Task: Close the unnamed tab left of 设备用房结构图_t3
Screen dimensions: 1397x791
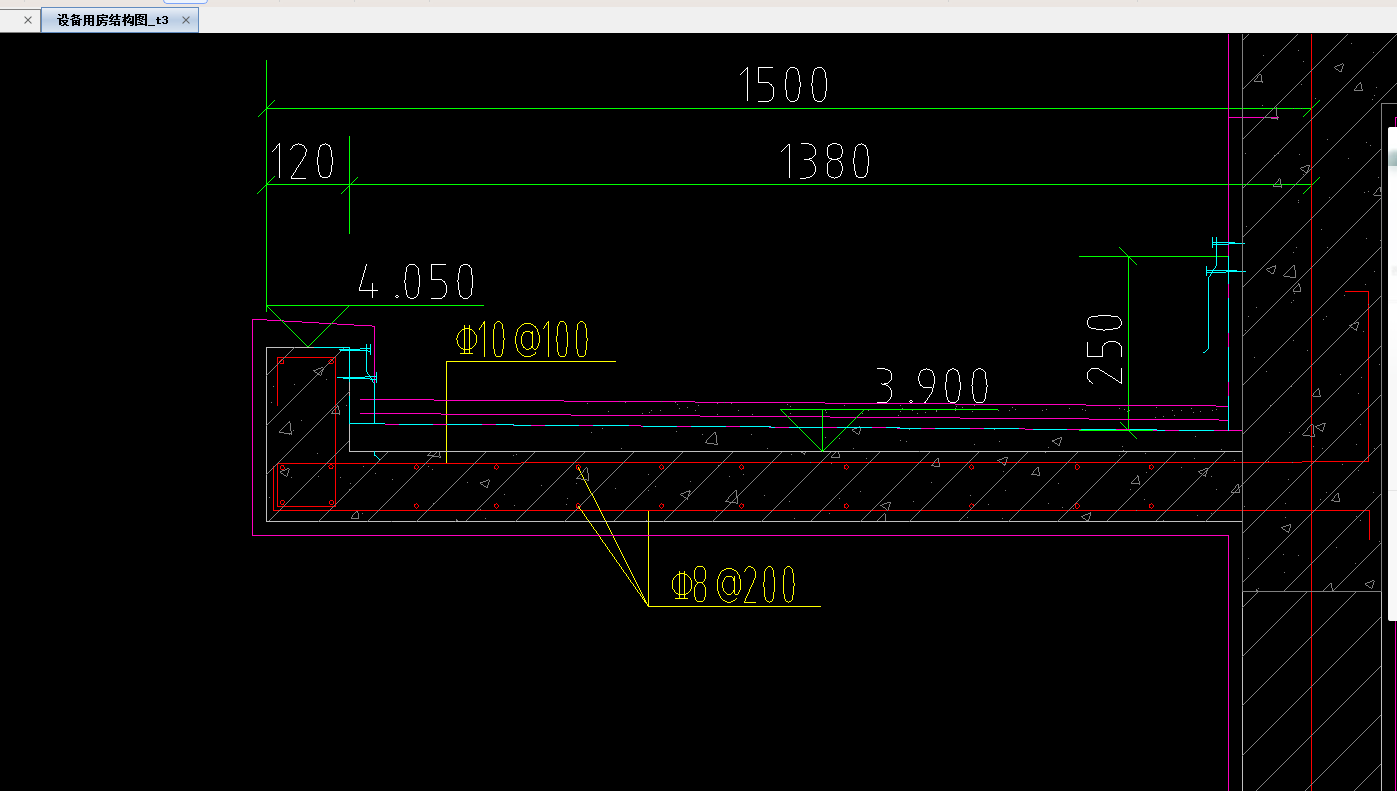Action: (x=28, y=20)
